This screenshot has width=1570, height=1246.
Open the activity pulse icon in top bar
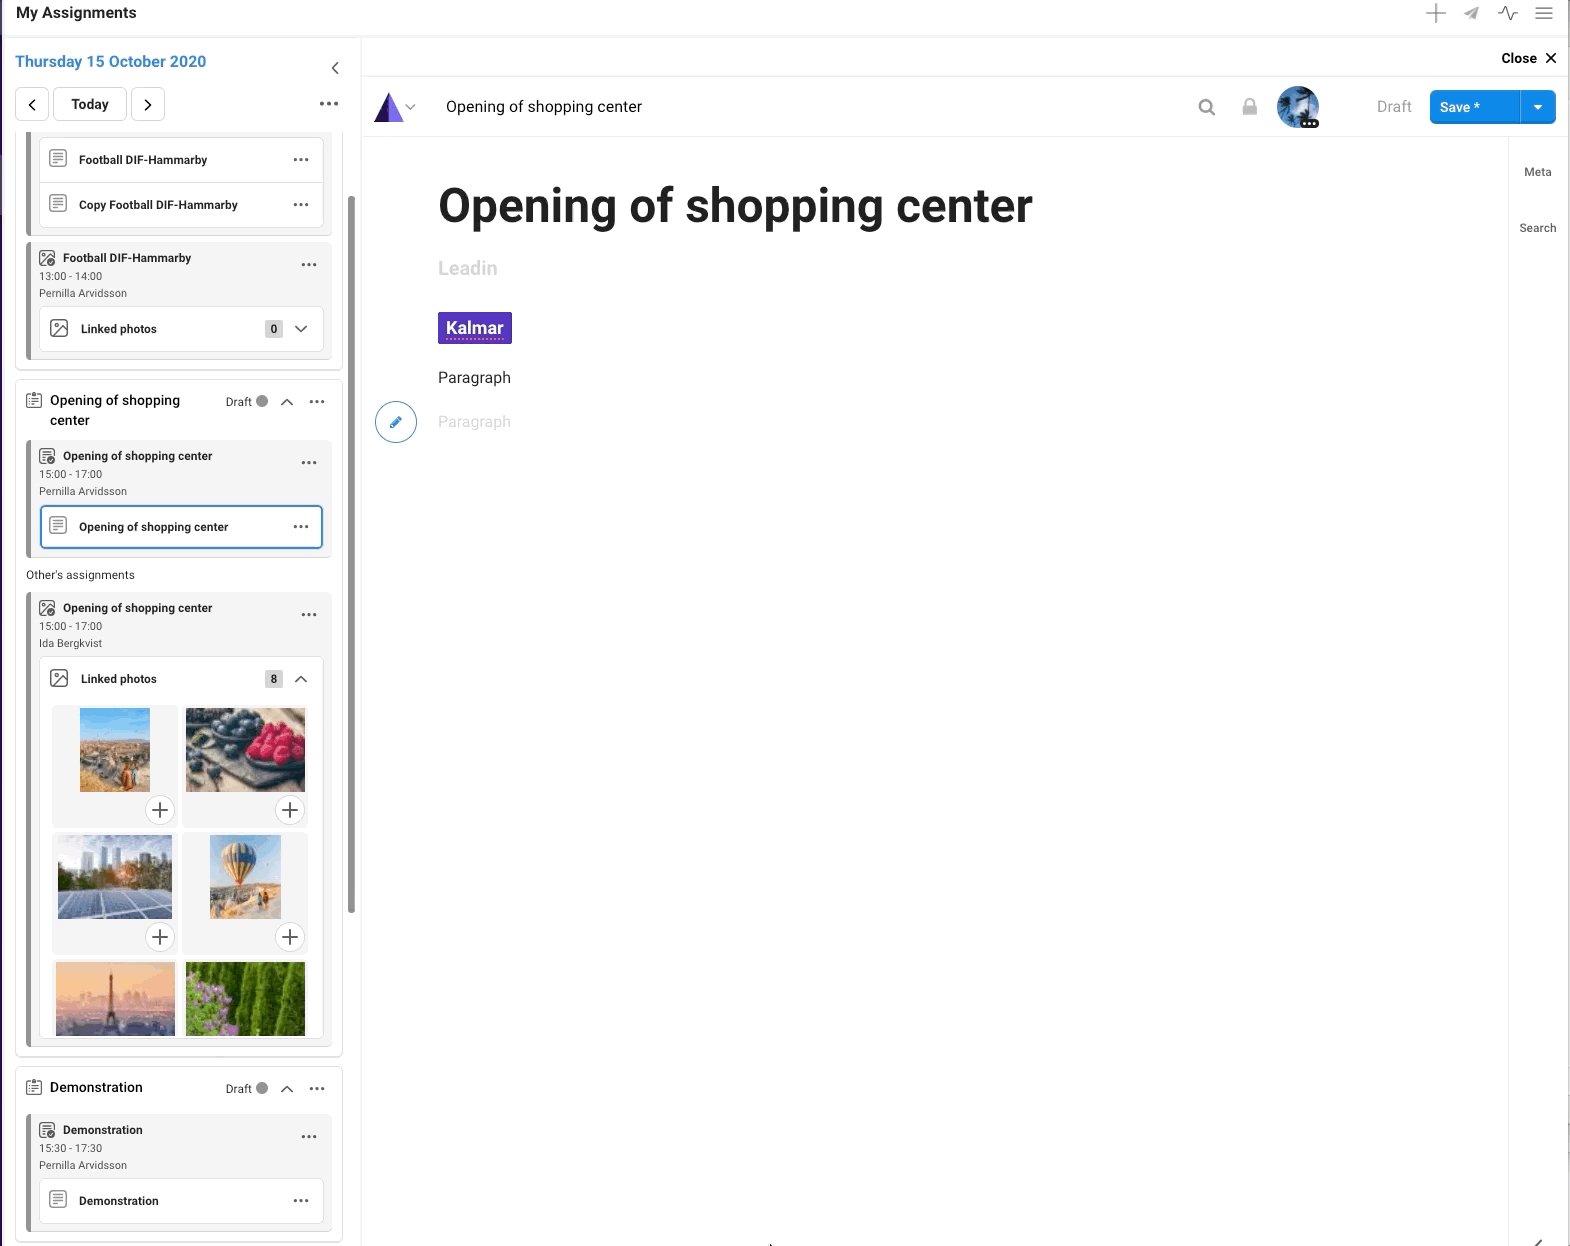(1507, 13)
